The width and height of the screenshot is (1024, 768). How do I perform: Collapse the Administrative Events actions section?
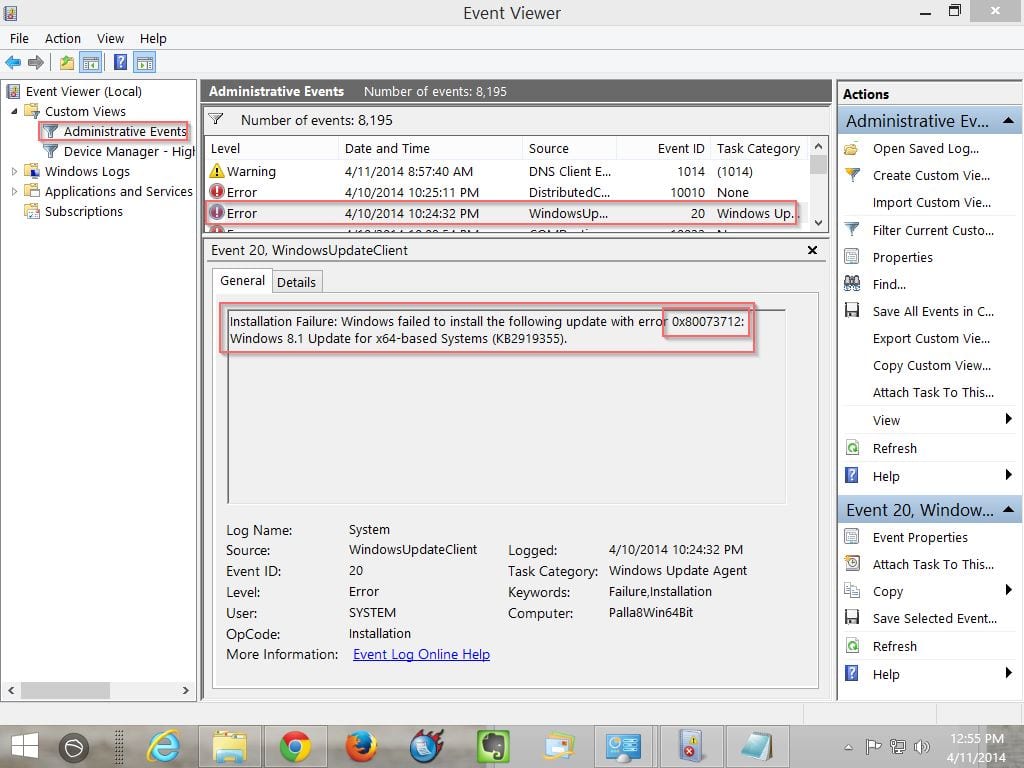[1008, 121]
